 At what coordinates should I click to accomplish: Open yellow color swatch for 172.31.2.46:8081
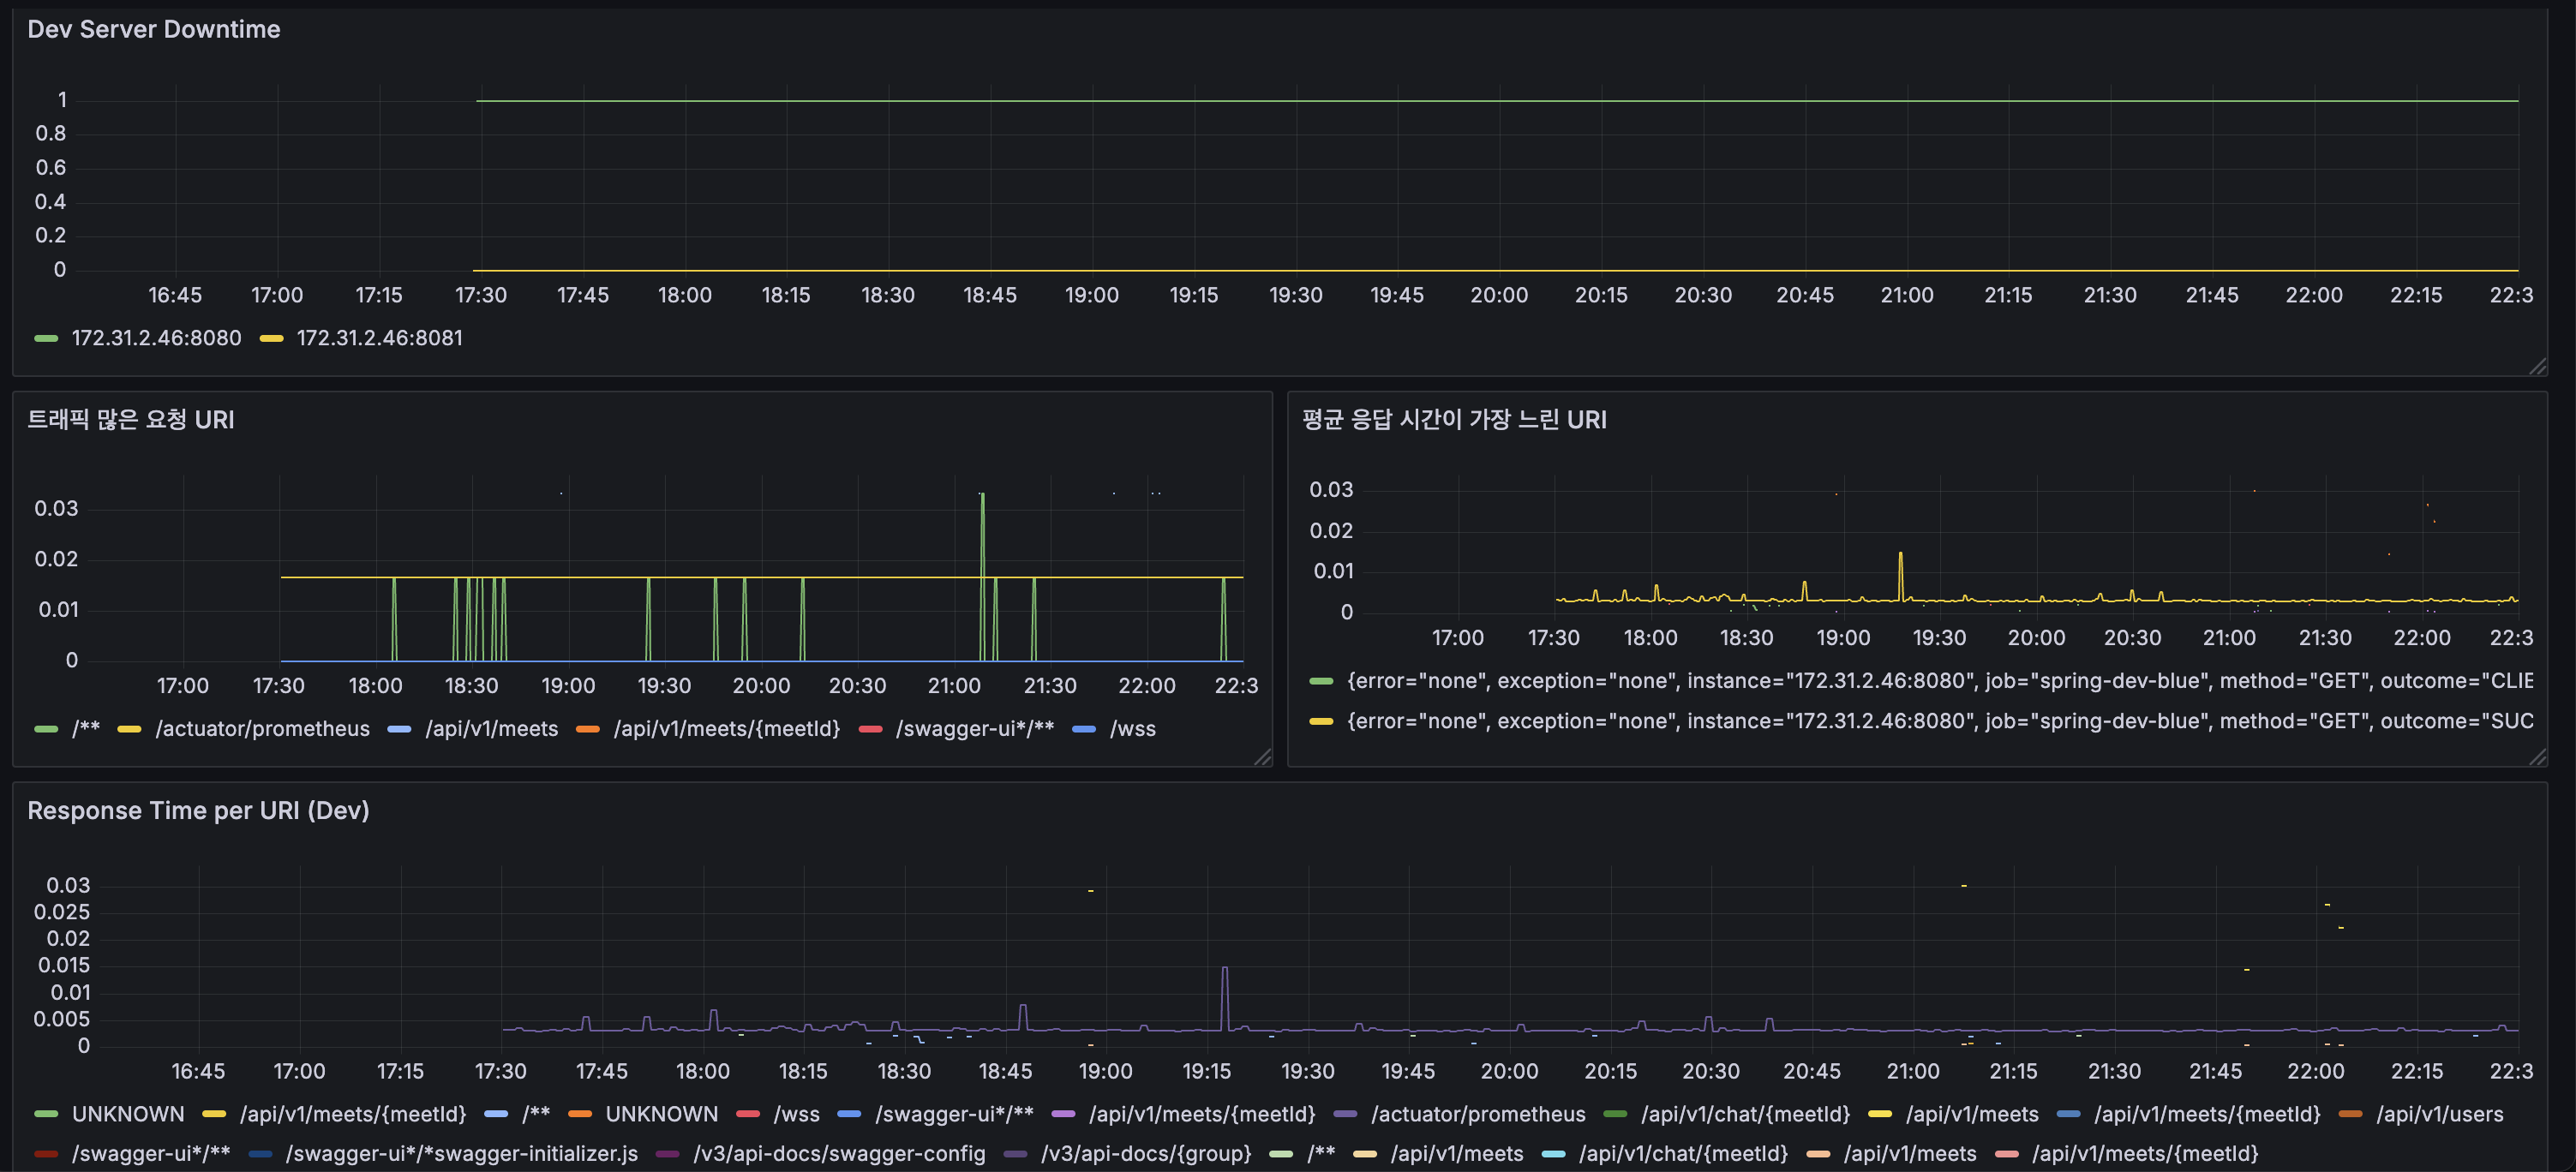point(271,339)
